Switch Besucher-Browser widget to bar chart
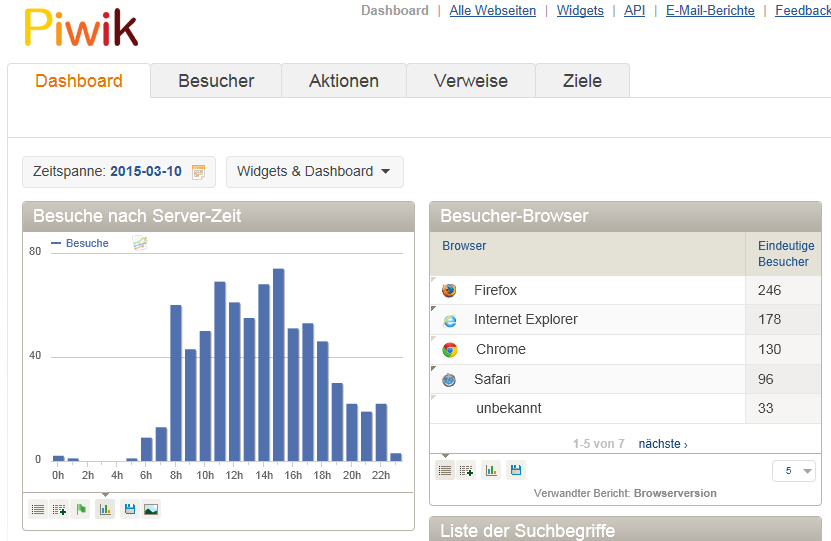 tap(491, 471)
